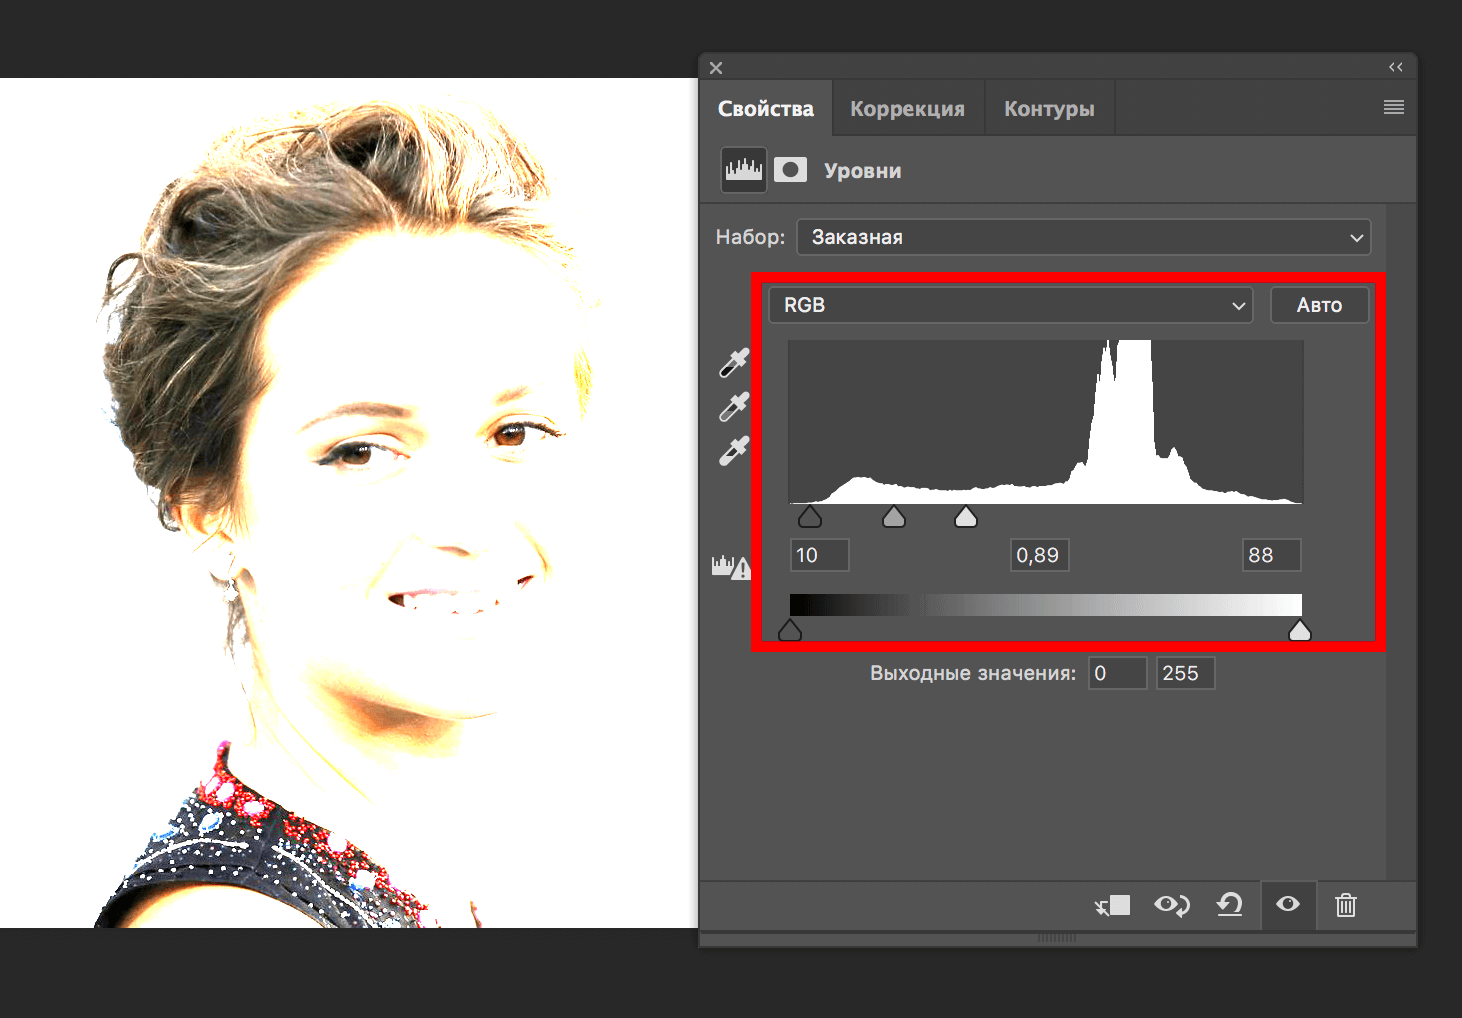
Task: Delete the adjustment layer with trash icon
Action: 1345,905
